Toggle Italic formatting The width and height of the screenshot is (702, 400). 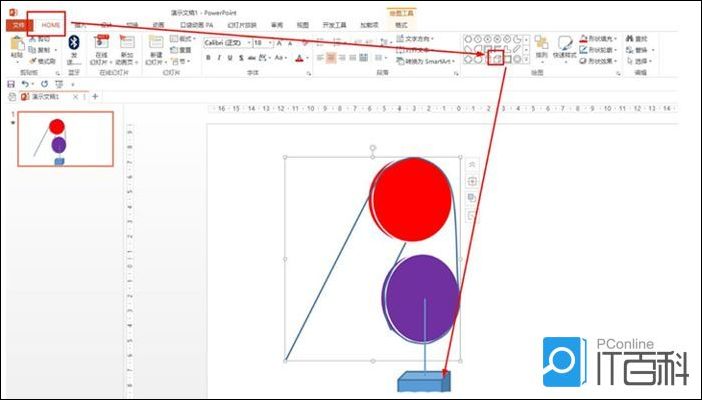click(x=219, y=58)
